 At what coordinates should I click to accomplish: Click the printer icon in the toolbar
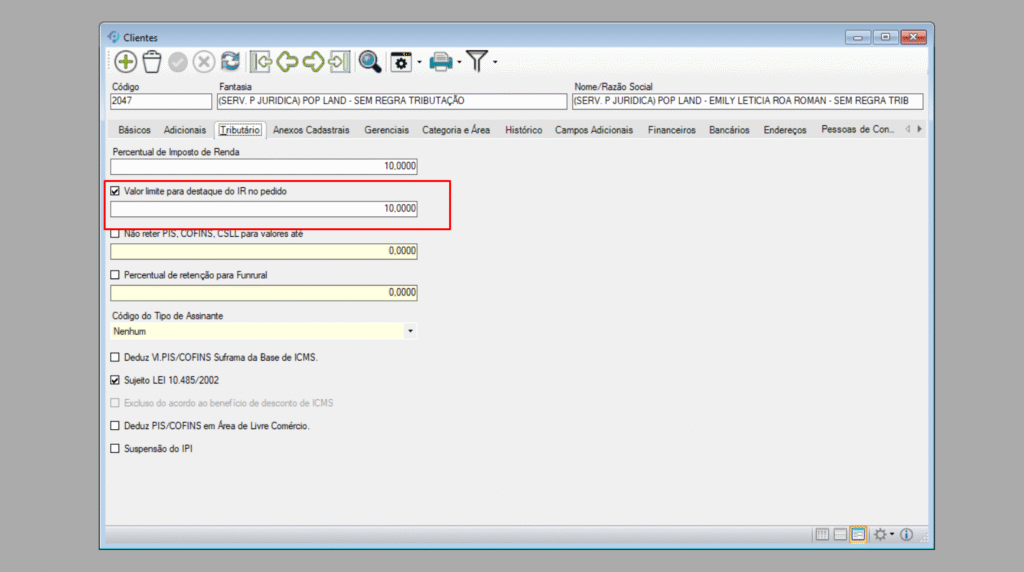[x=440, y=62]
